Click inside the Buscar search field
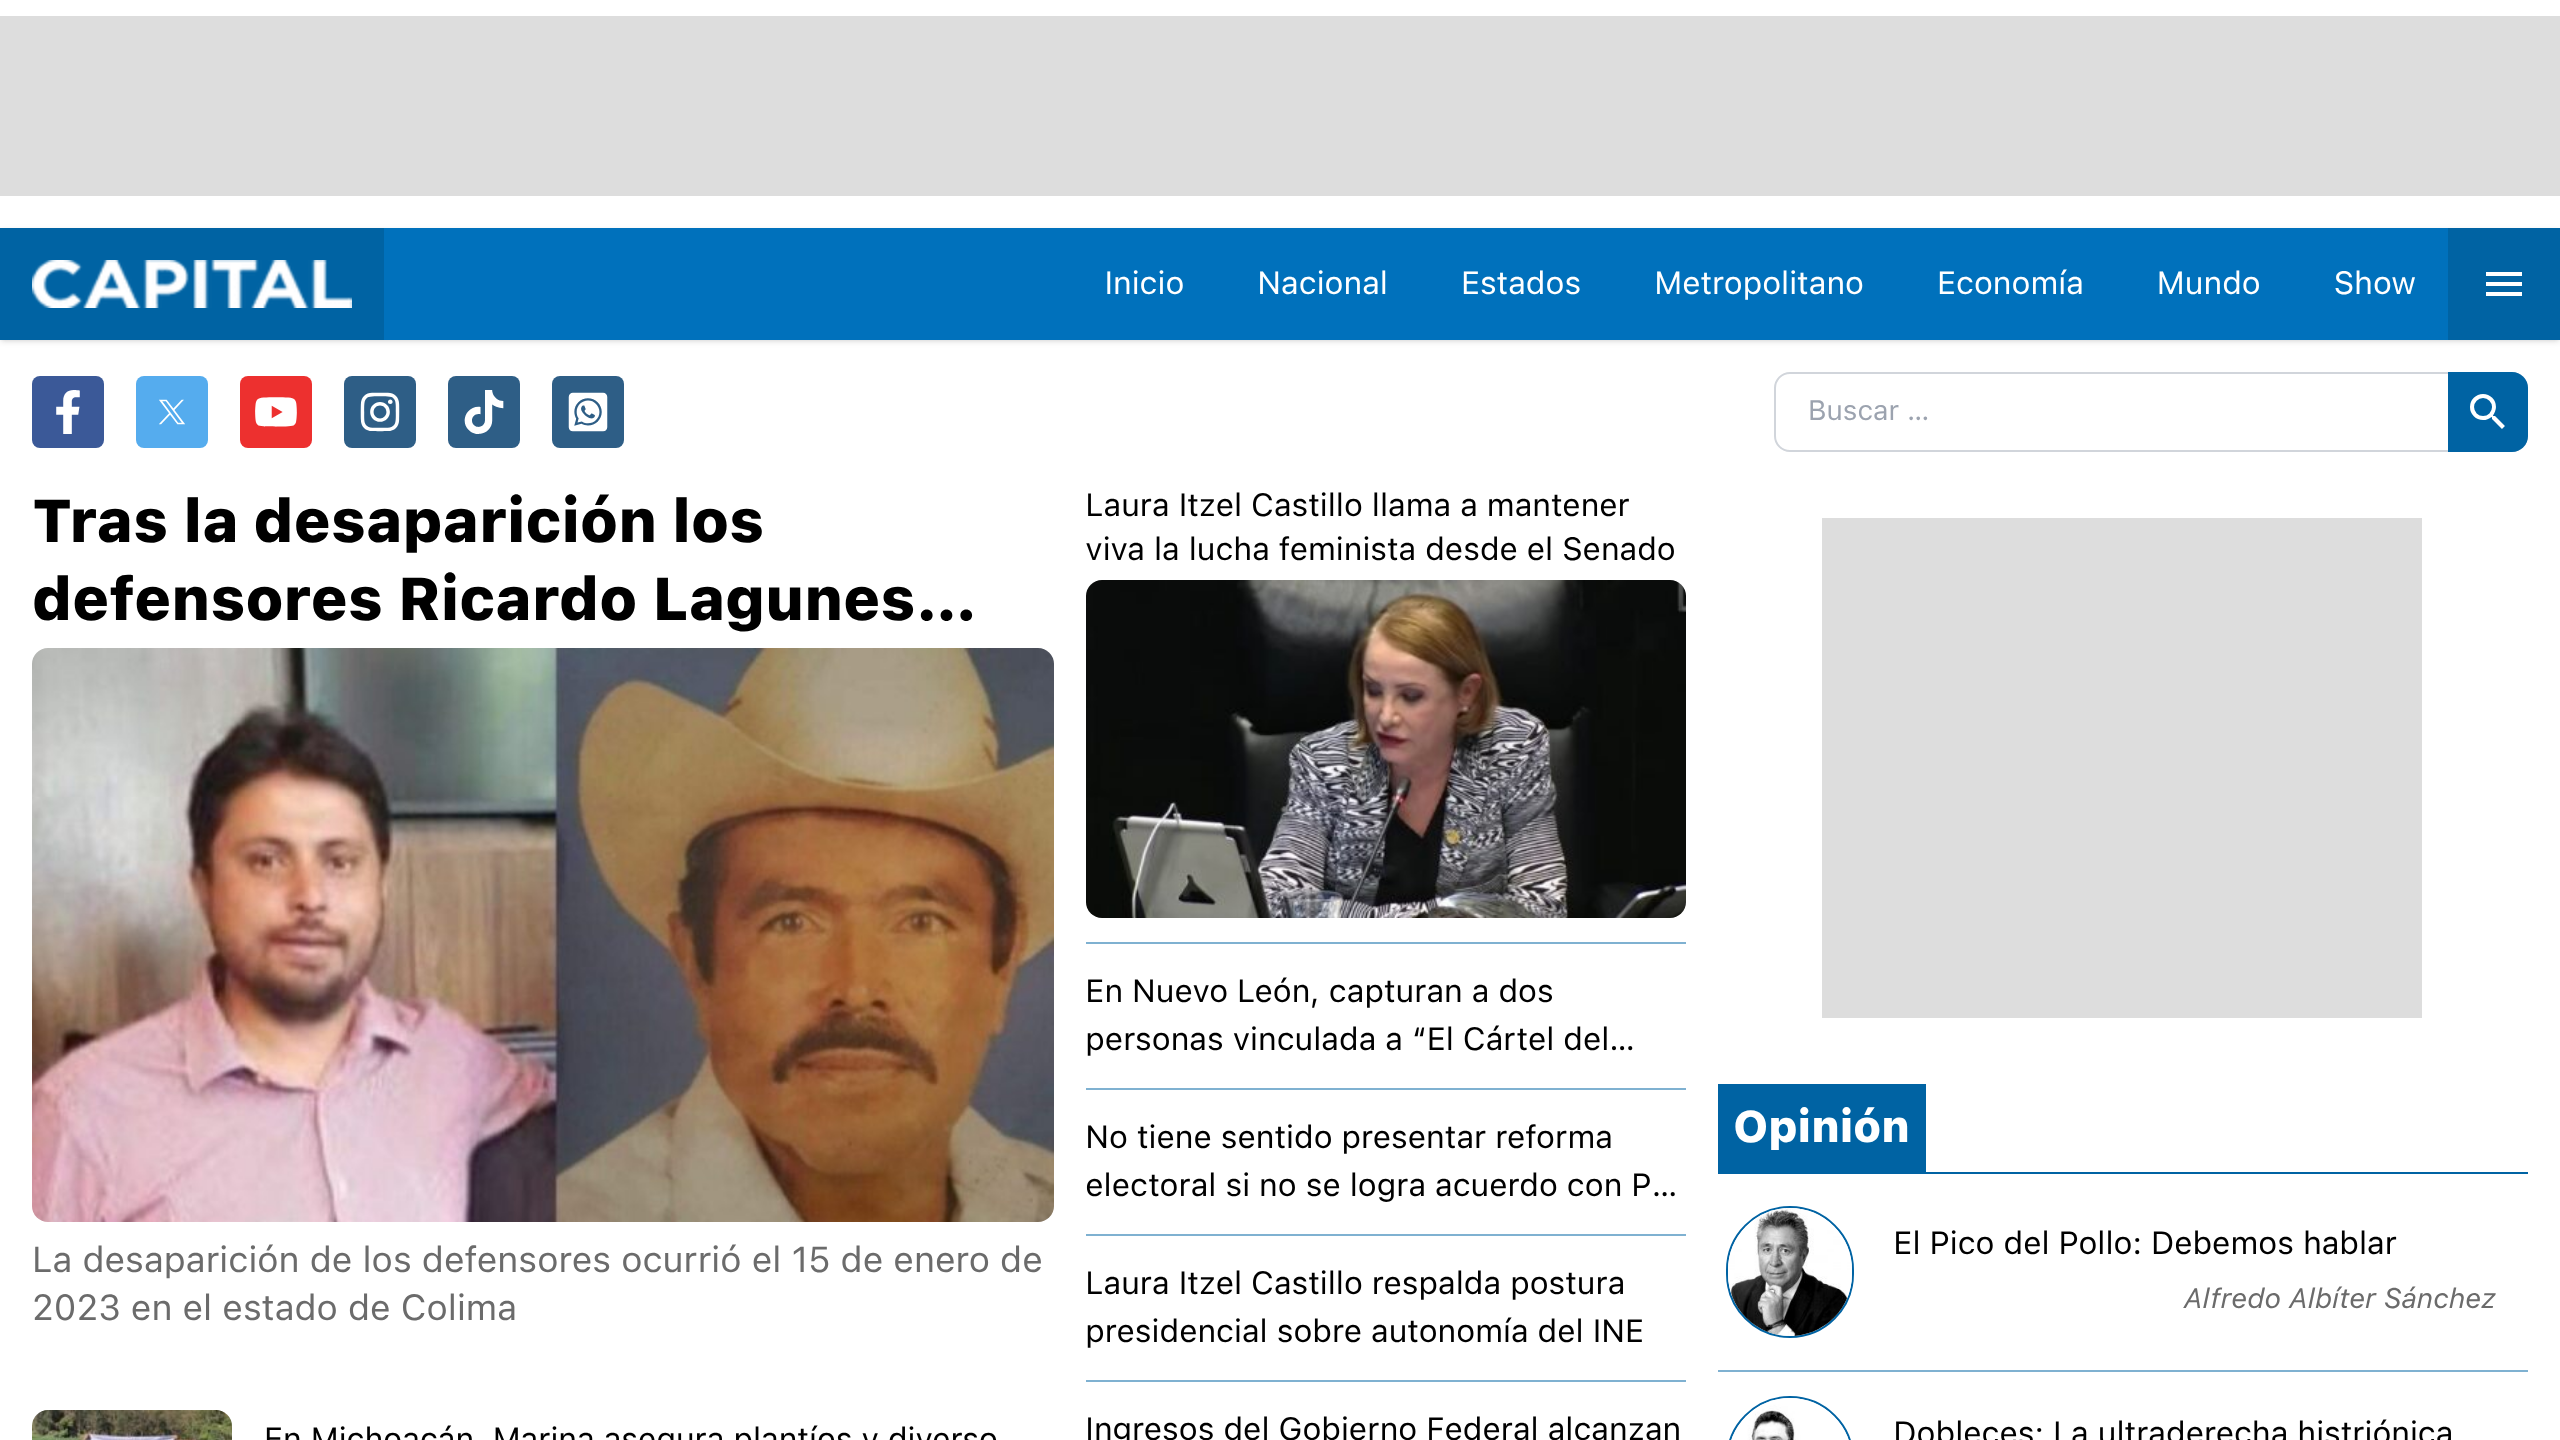Screen dimensions: 2560x1440 point(2100,411)
